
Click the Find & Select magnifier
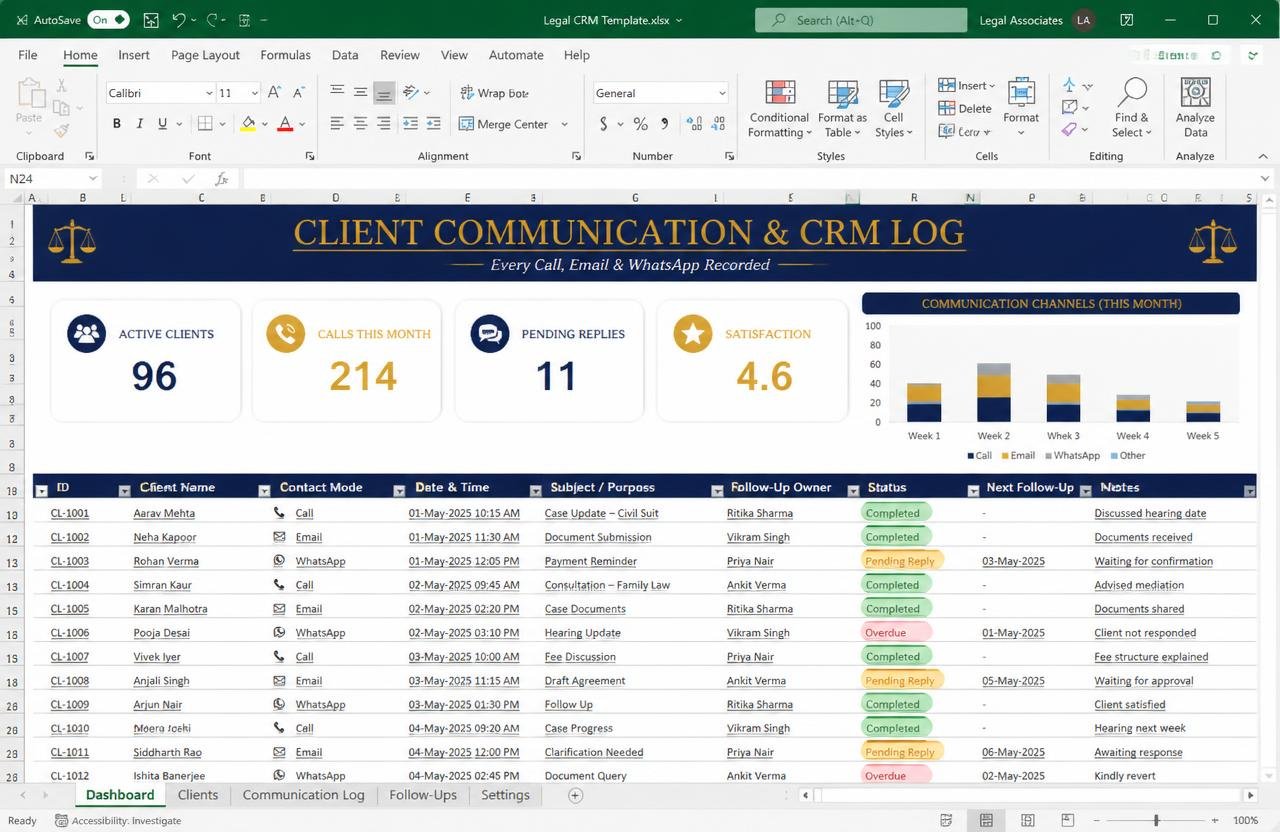click(1132, 107)
